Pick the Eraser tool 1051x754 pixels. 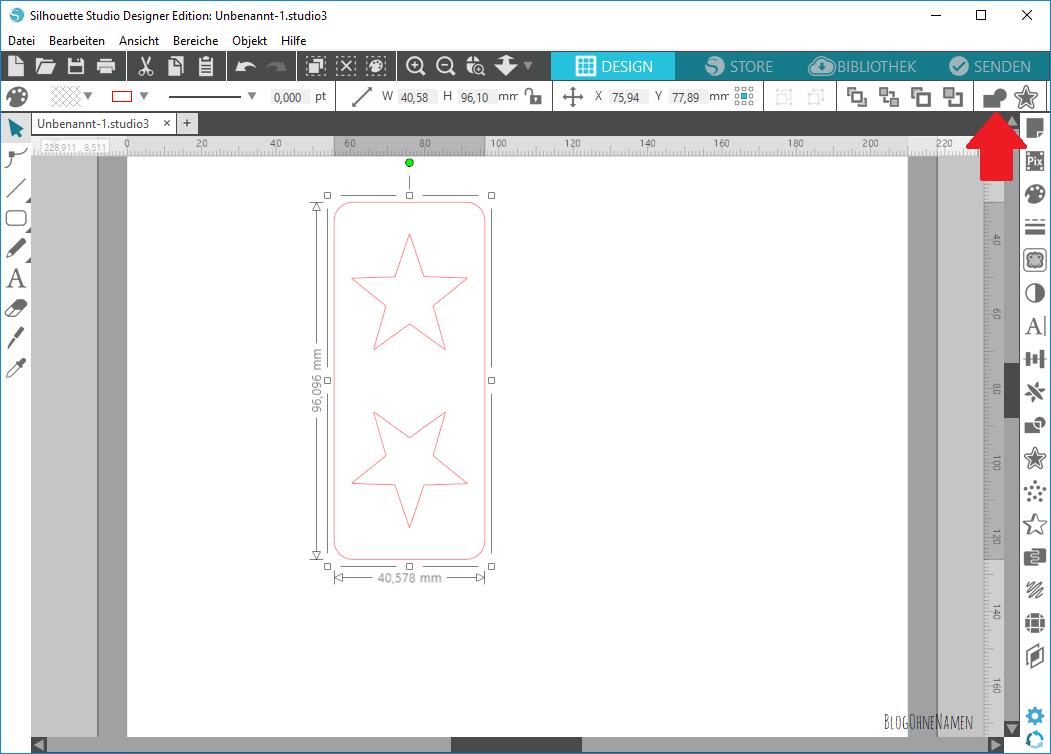pos(16,308)
